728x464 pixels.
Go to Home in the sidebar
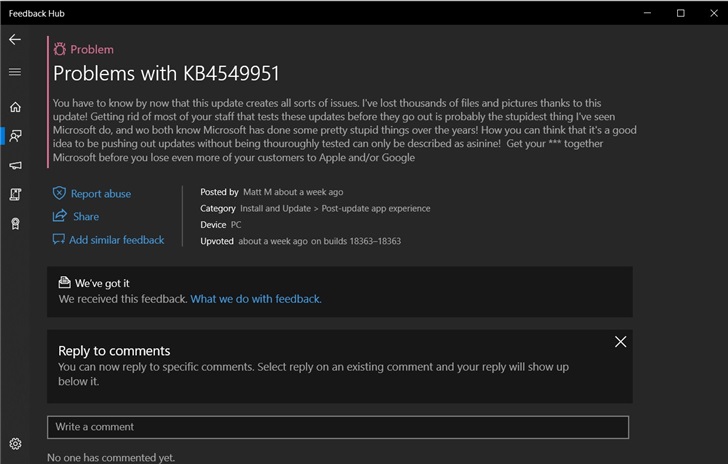[x=15, y=107]
